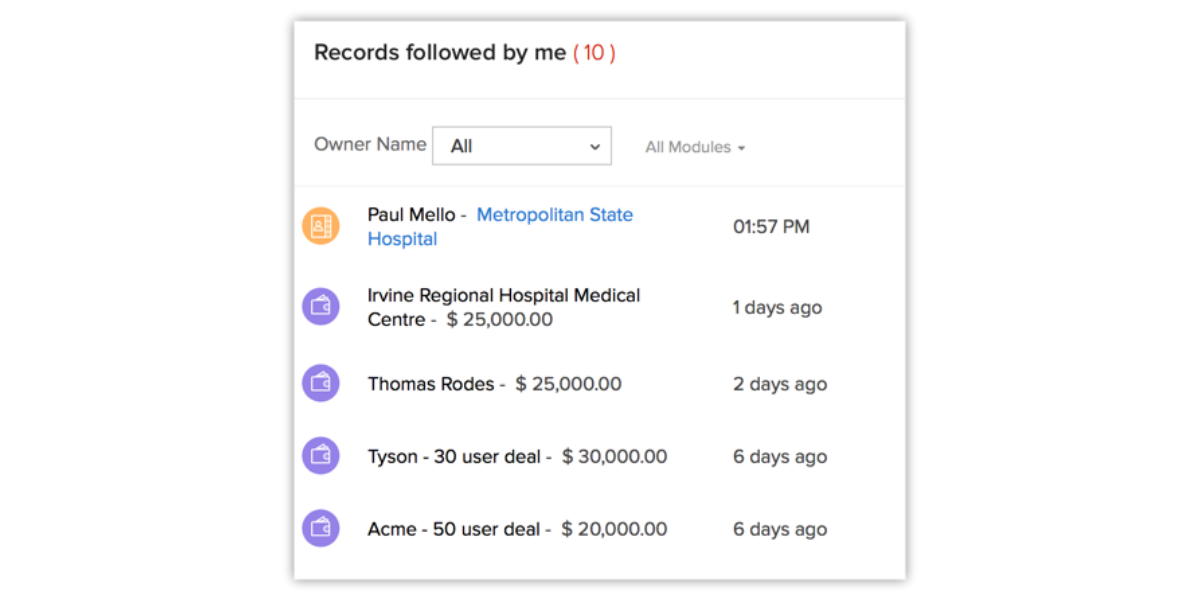Open Irvine Regional Hospital Medical Centre record

pyautogui.click(x=503, y=296)
